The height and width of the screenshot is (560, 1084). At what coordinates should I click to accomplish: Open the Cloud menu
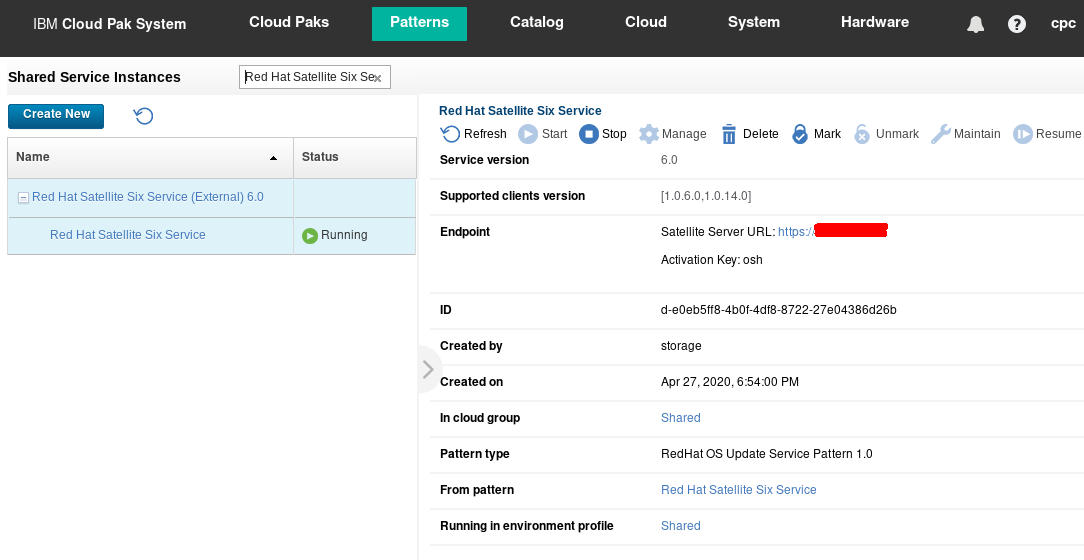coord(646,22)
